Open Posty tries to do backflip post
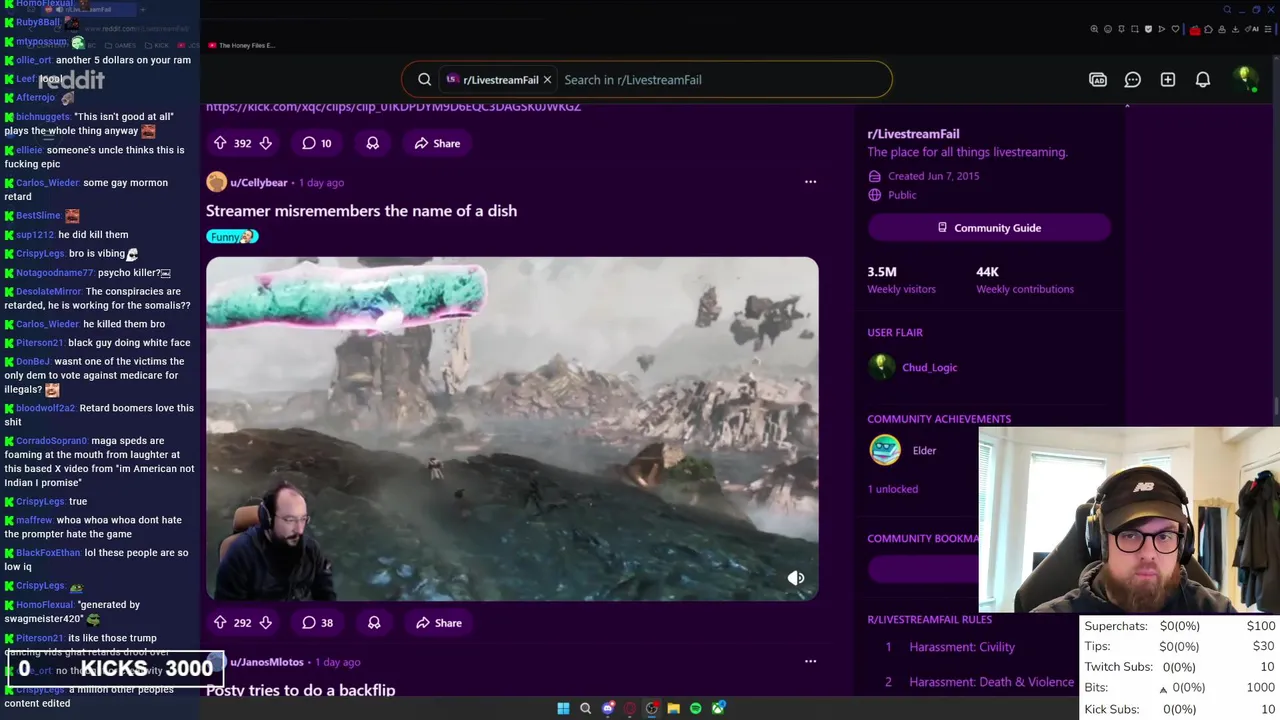Screen dimensions: 1280x720 [x=300, y=690]
